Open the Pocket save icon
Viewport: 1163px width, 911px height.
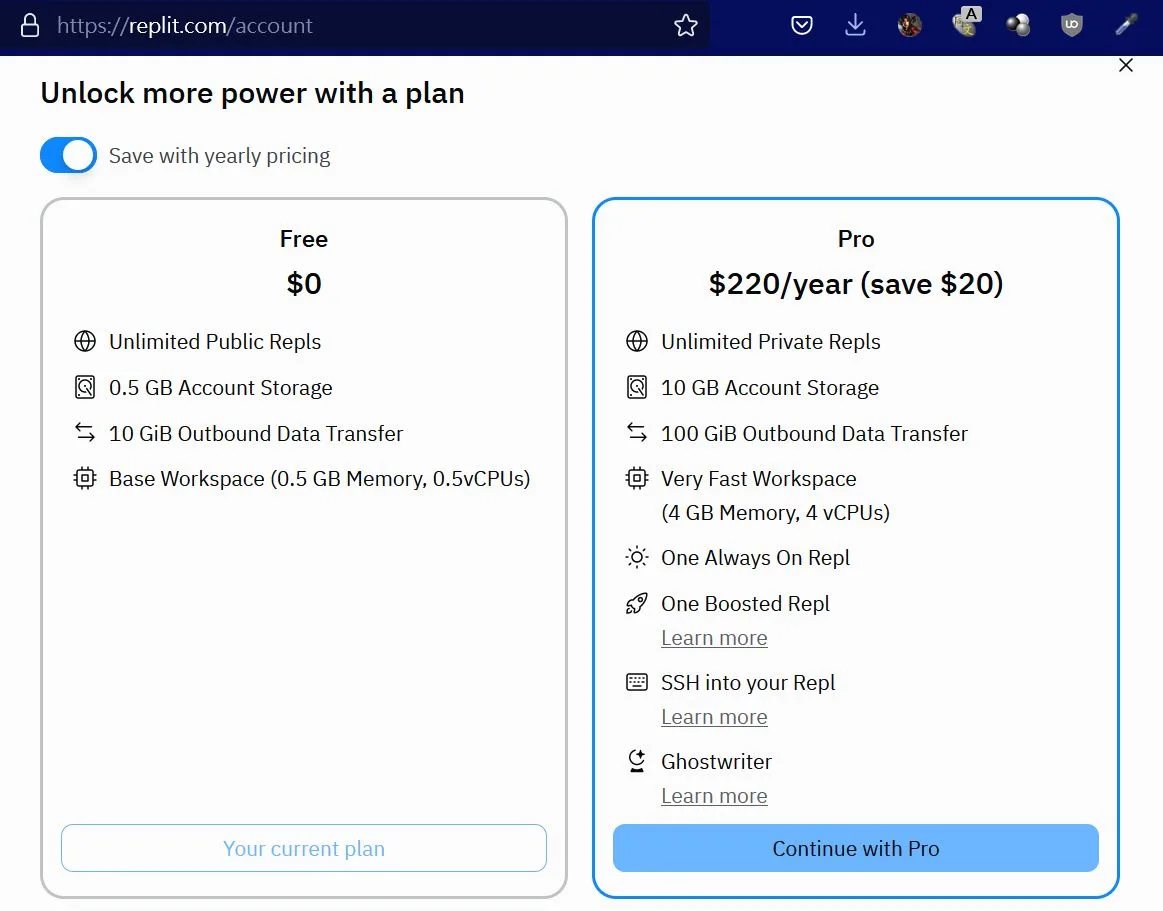tap(802, 25)
